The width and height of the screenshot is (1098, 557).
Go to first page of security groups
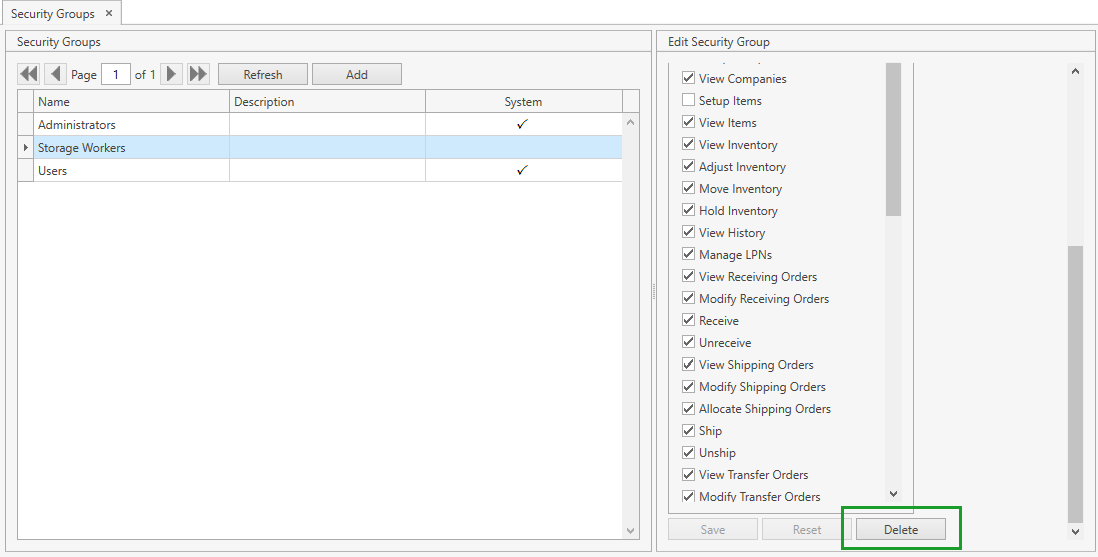29,74
